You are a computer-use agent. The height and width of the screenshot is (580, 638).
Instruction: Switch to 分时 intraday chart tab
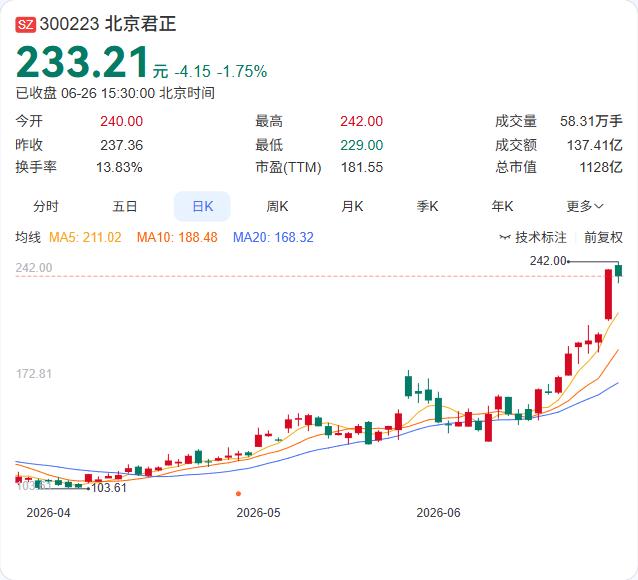point(46,206)
